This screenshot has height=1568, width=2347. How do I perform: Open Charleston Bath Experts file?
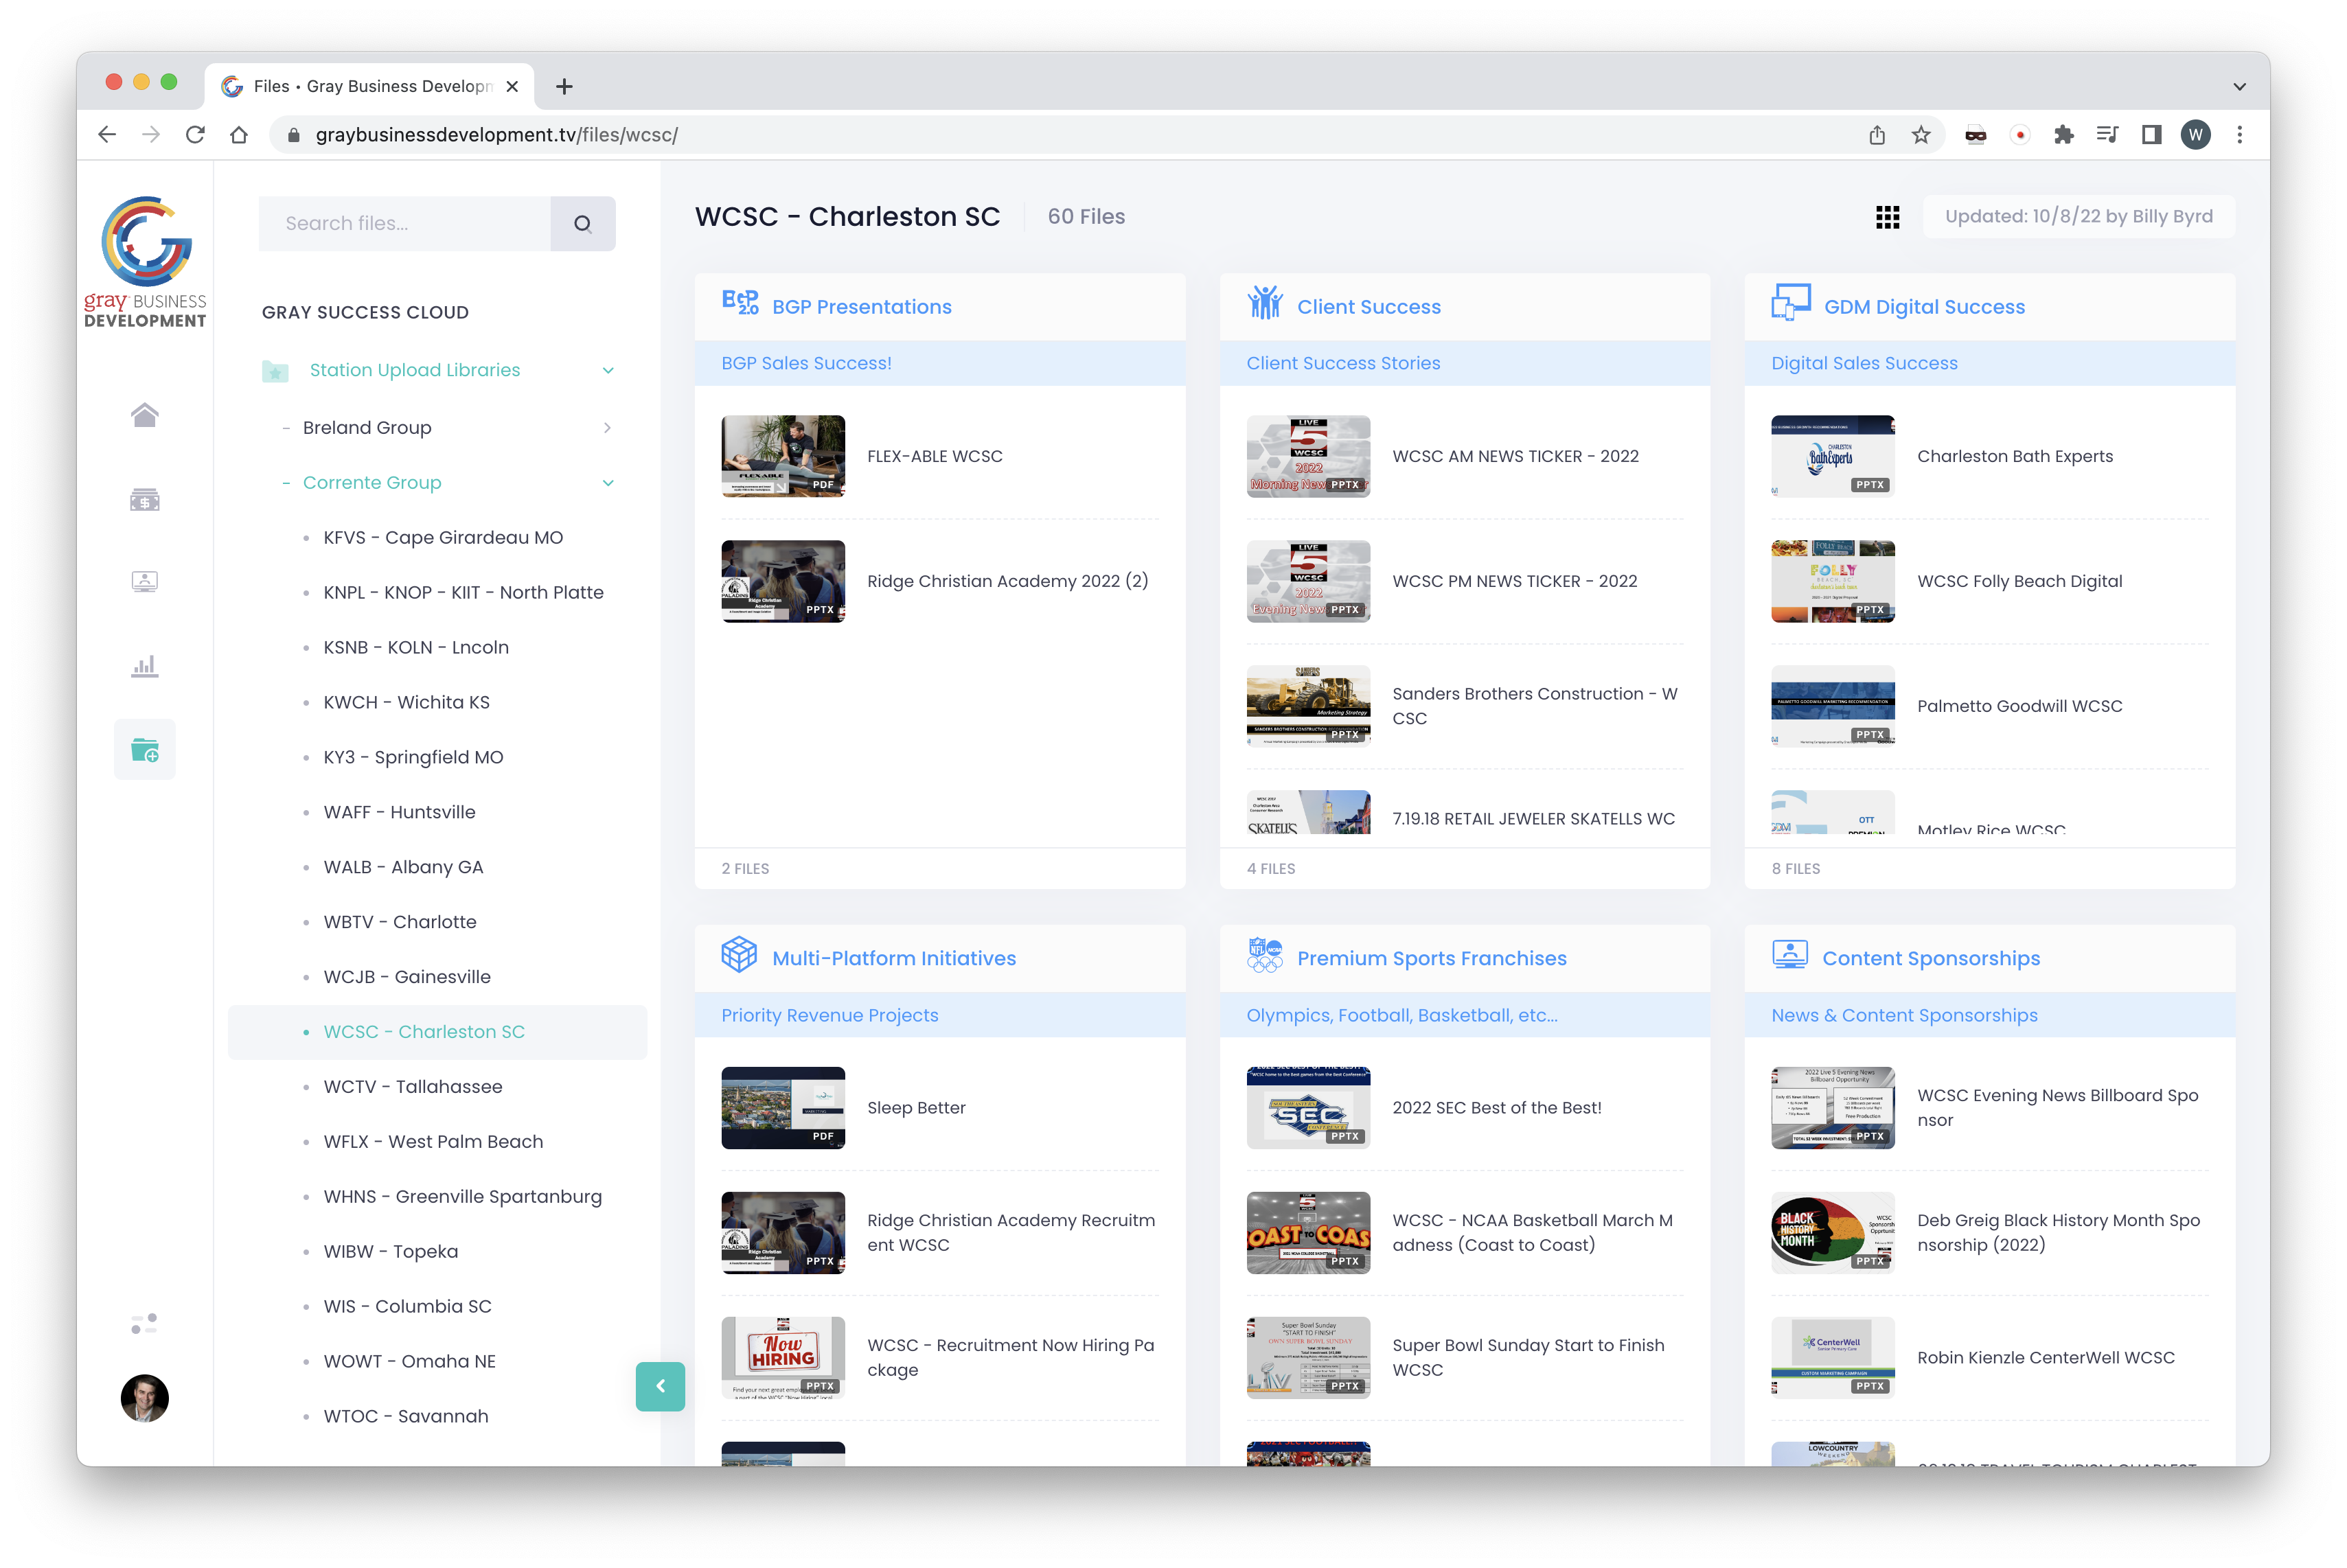click(2015, 456)
